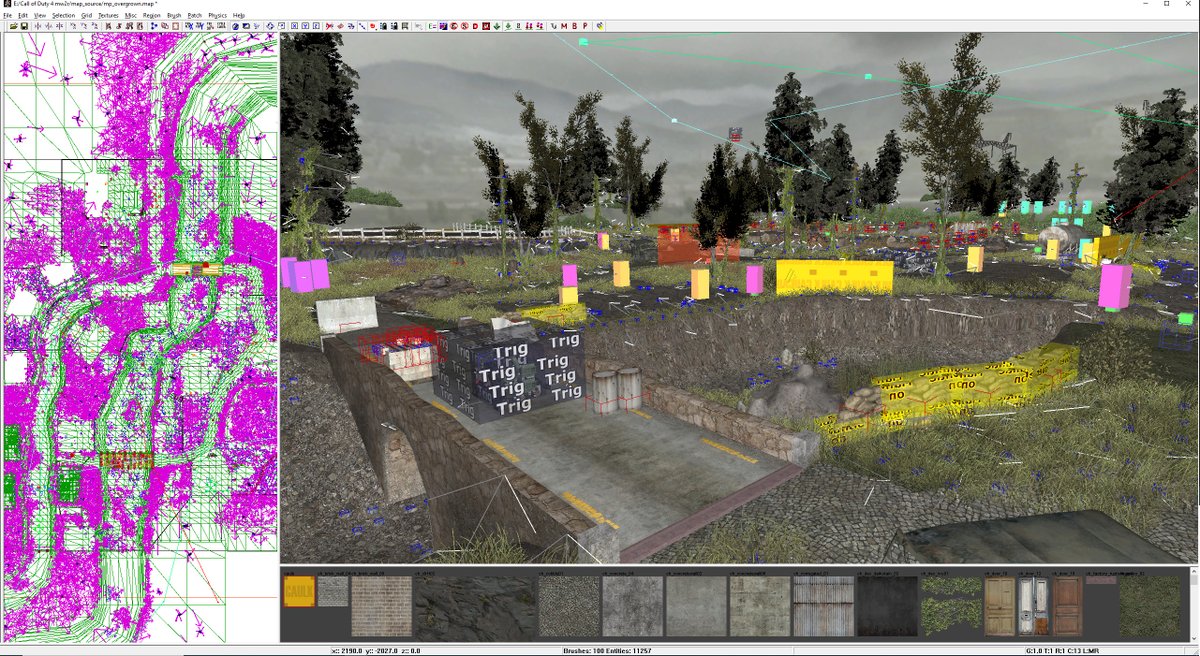
Task: Toggle the red P toolbar button
Action: pos(585,26)
